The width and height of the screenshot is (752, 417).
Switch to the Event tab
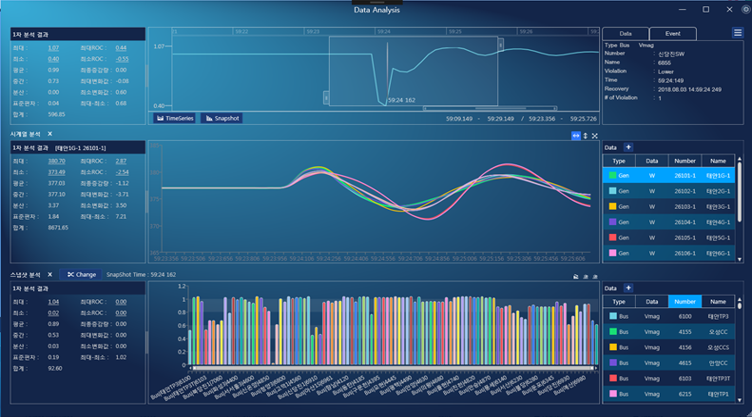pyautogui.click(x=672, y=33)
